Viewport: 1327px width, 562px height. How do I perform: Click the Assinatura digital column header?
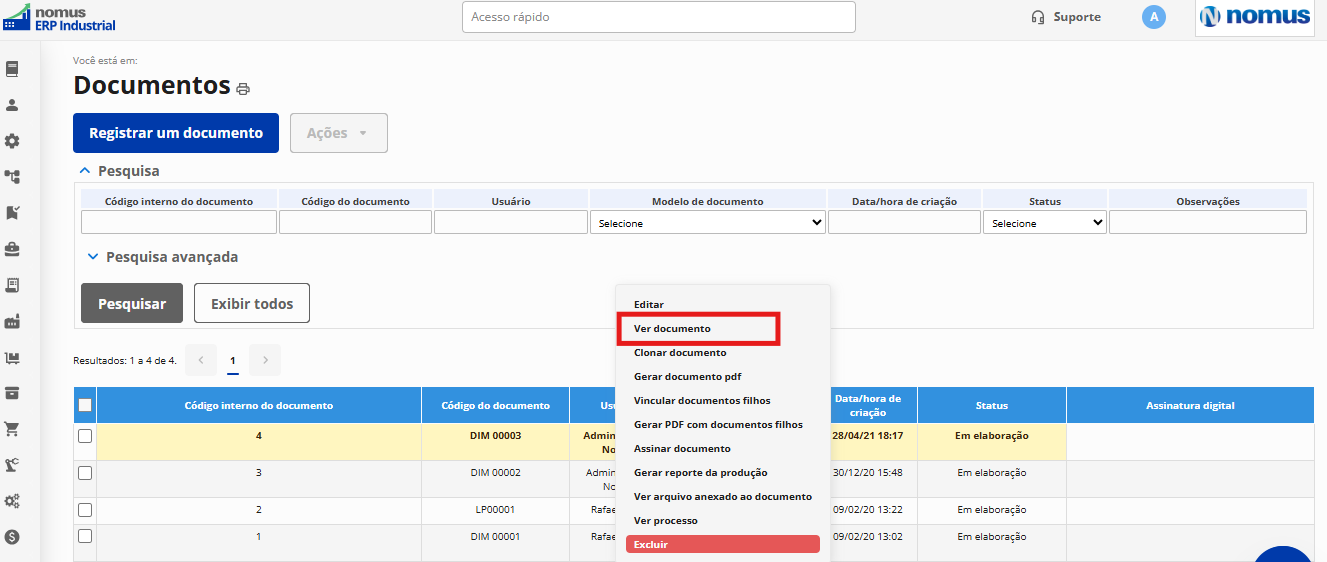pos(1190,405)
